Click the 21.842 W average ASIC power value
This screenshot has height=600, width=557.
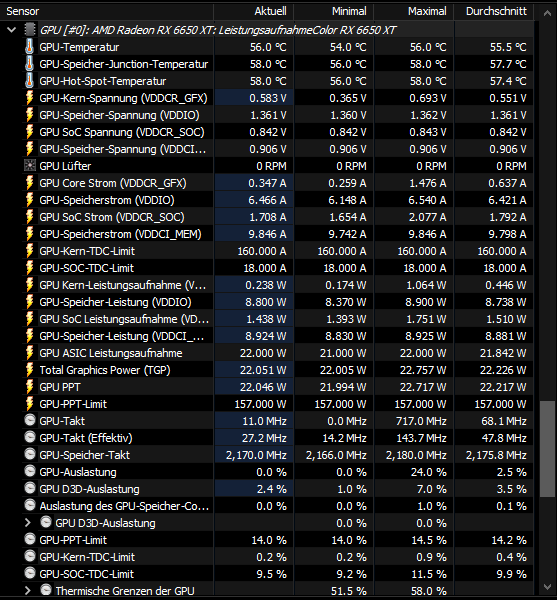point(503,353)
